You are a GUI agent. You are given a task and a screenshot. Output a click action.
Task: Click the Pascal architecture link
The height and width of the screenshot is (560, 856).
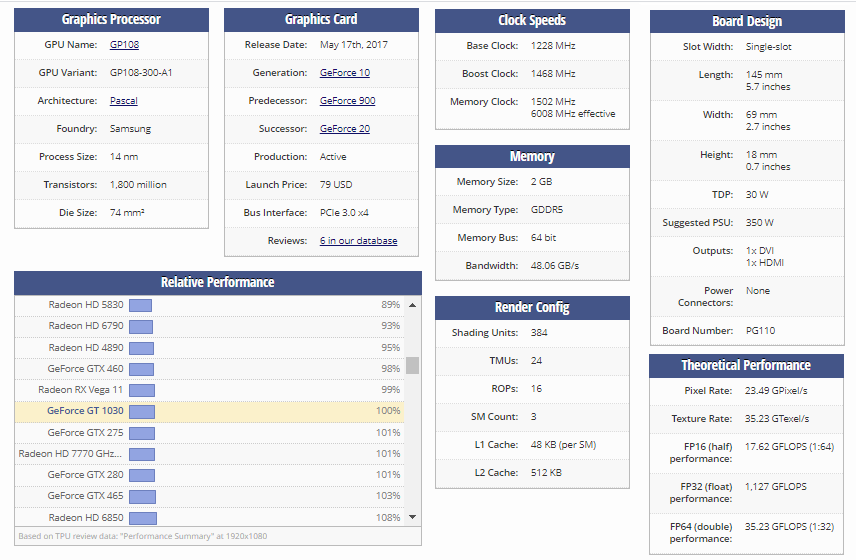tap(124, 101)
